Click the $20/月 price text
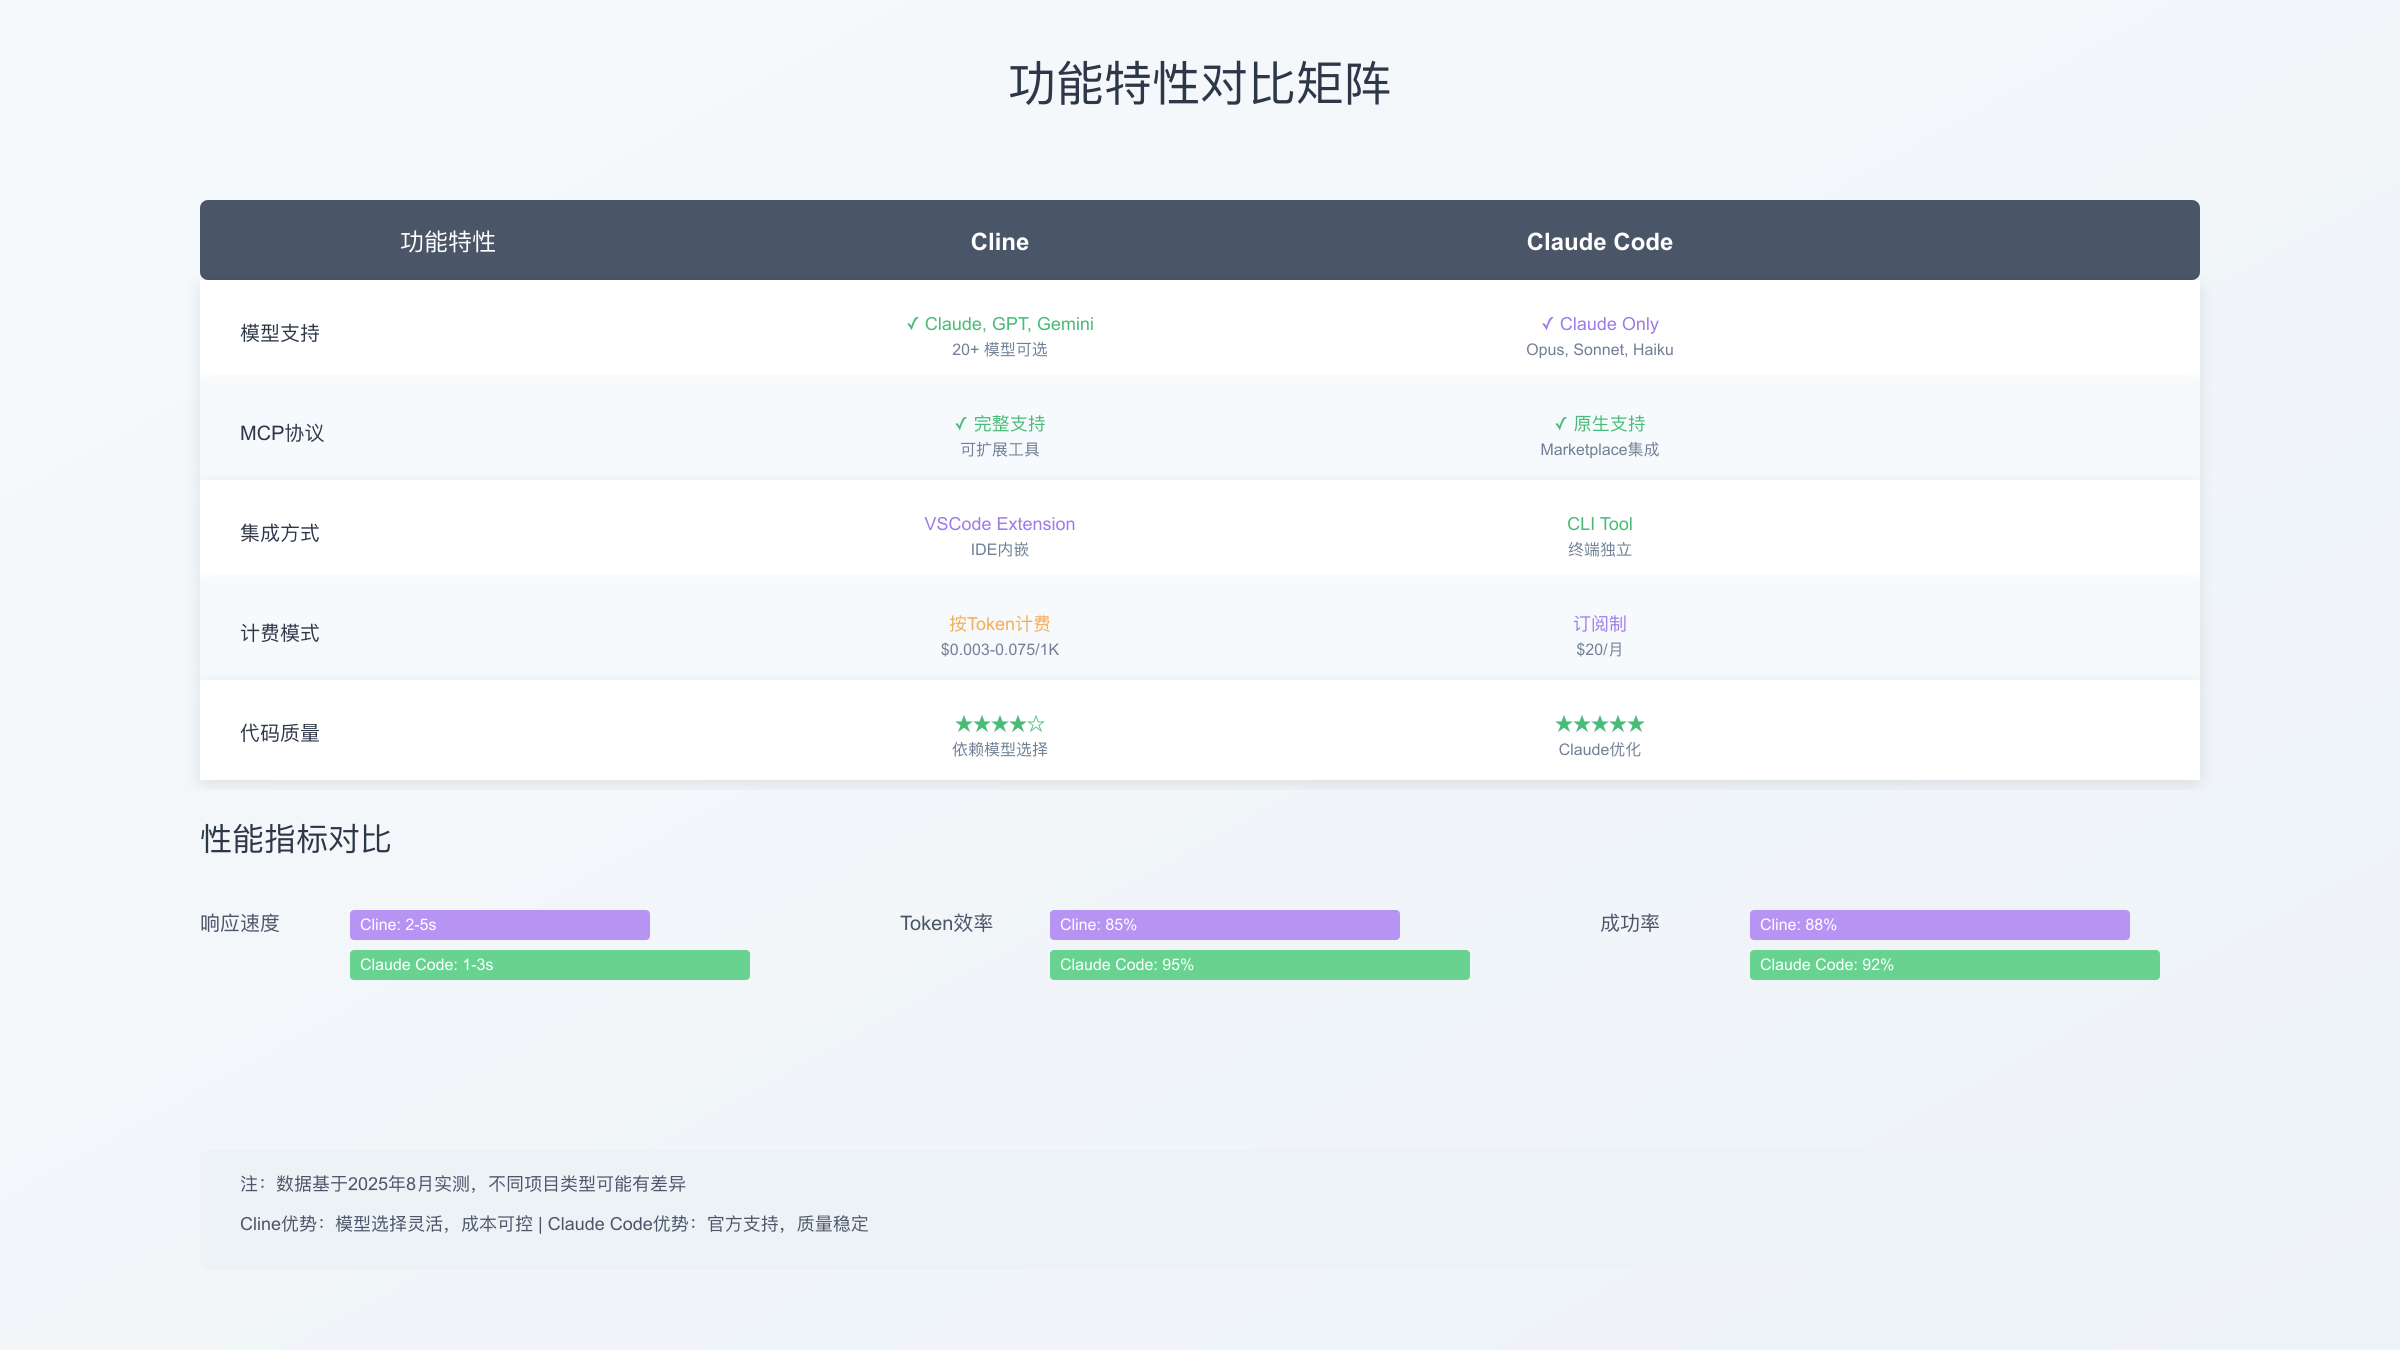 pos(1600,650)
